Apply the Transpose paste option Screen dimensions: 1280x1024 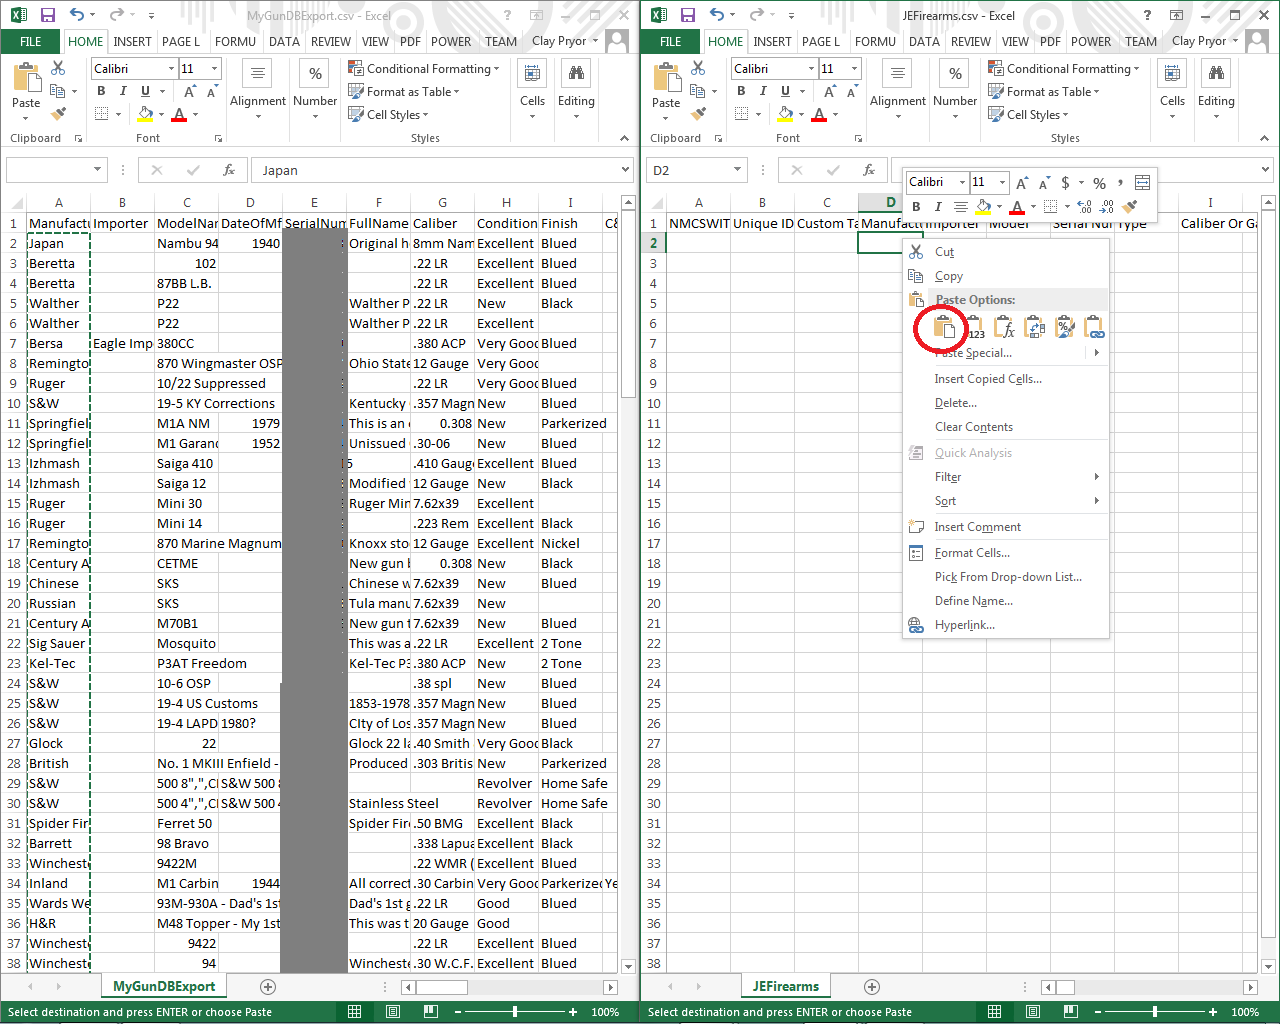[1035, 326]
